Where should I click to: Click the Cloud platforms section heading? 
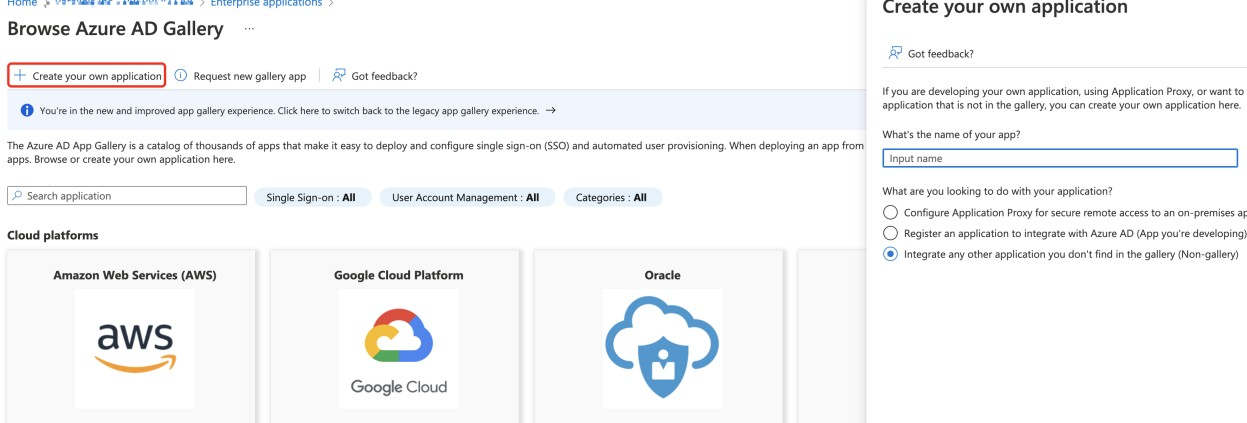[53, 235]
